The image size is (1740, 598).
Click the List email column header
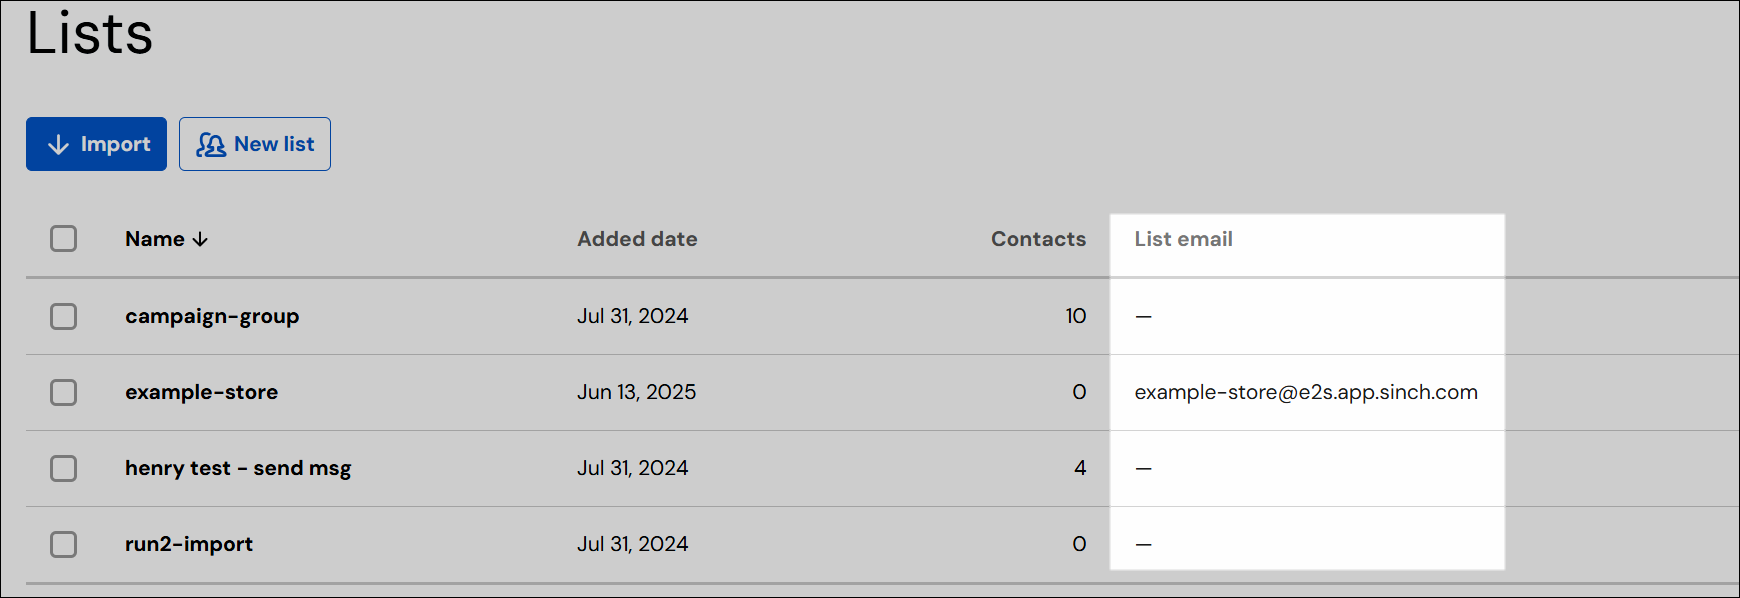point(1183,239)
